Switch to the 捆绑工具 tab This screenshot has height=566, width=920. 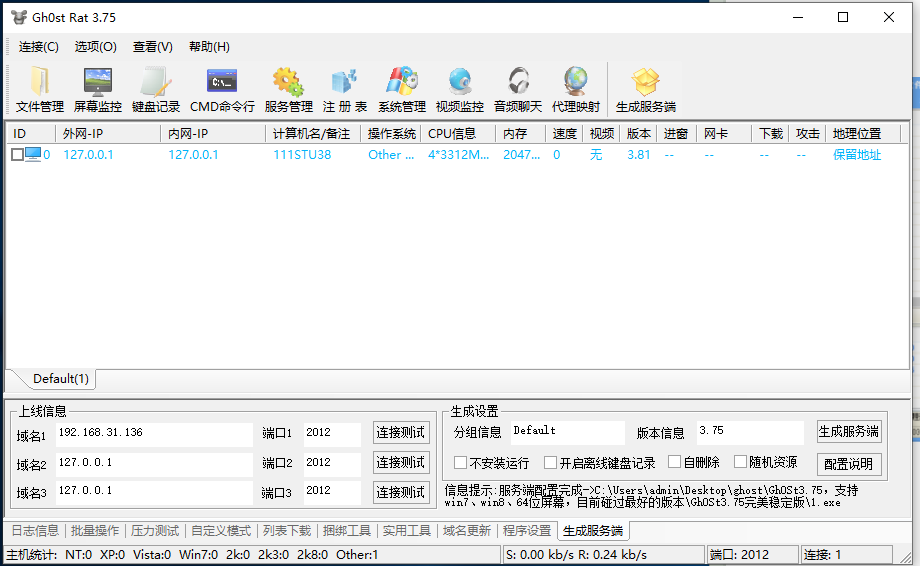coord(347,531)
